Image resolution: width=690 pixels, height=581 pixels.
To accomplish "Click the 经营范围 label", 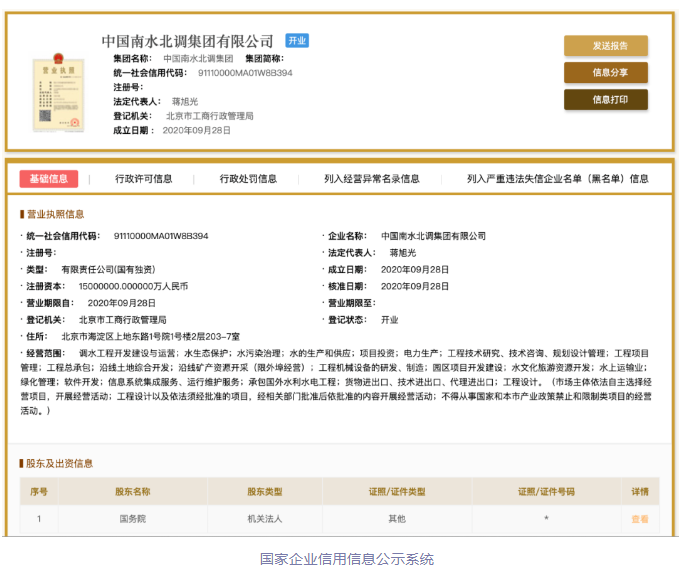I will click(45, 353).
